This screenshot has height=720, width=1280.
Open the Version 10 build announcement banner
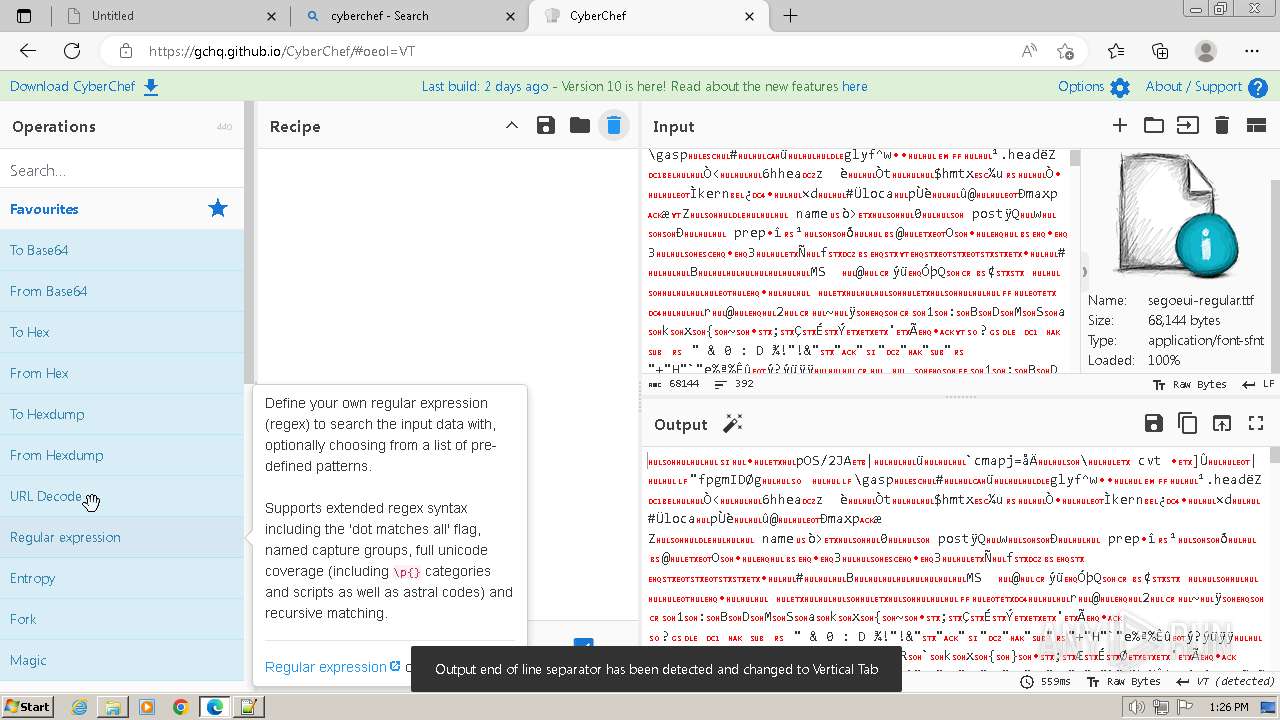[x=644, y=87]
